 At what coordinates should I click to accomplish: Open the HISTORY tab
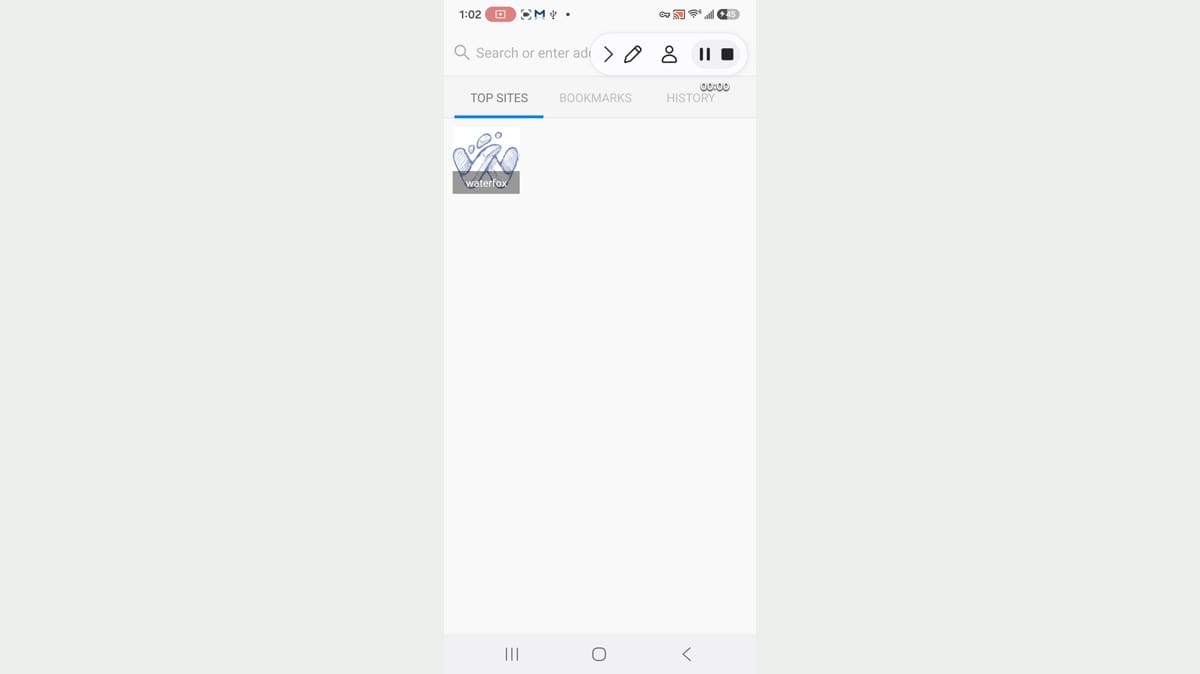[x=690, y=98]
